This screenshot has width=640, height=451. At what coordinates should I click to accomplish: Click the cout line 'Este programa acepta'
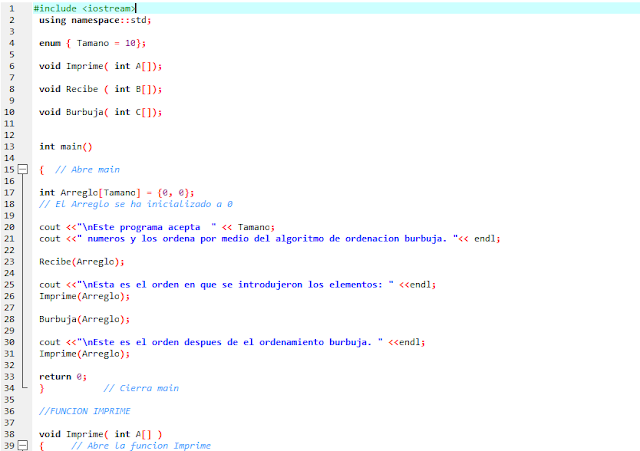pos(157,227)
